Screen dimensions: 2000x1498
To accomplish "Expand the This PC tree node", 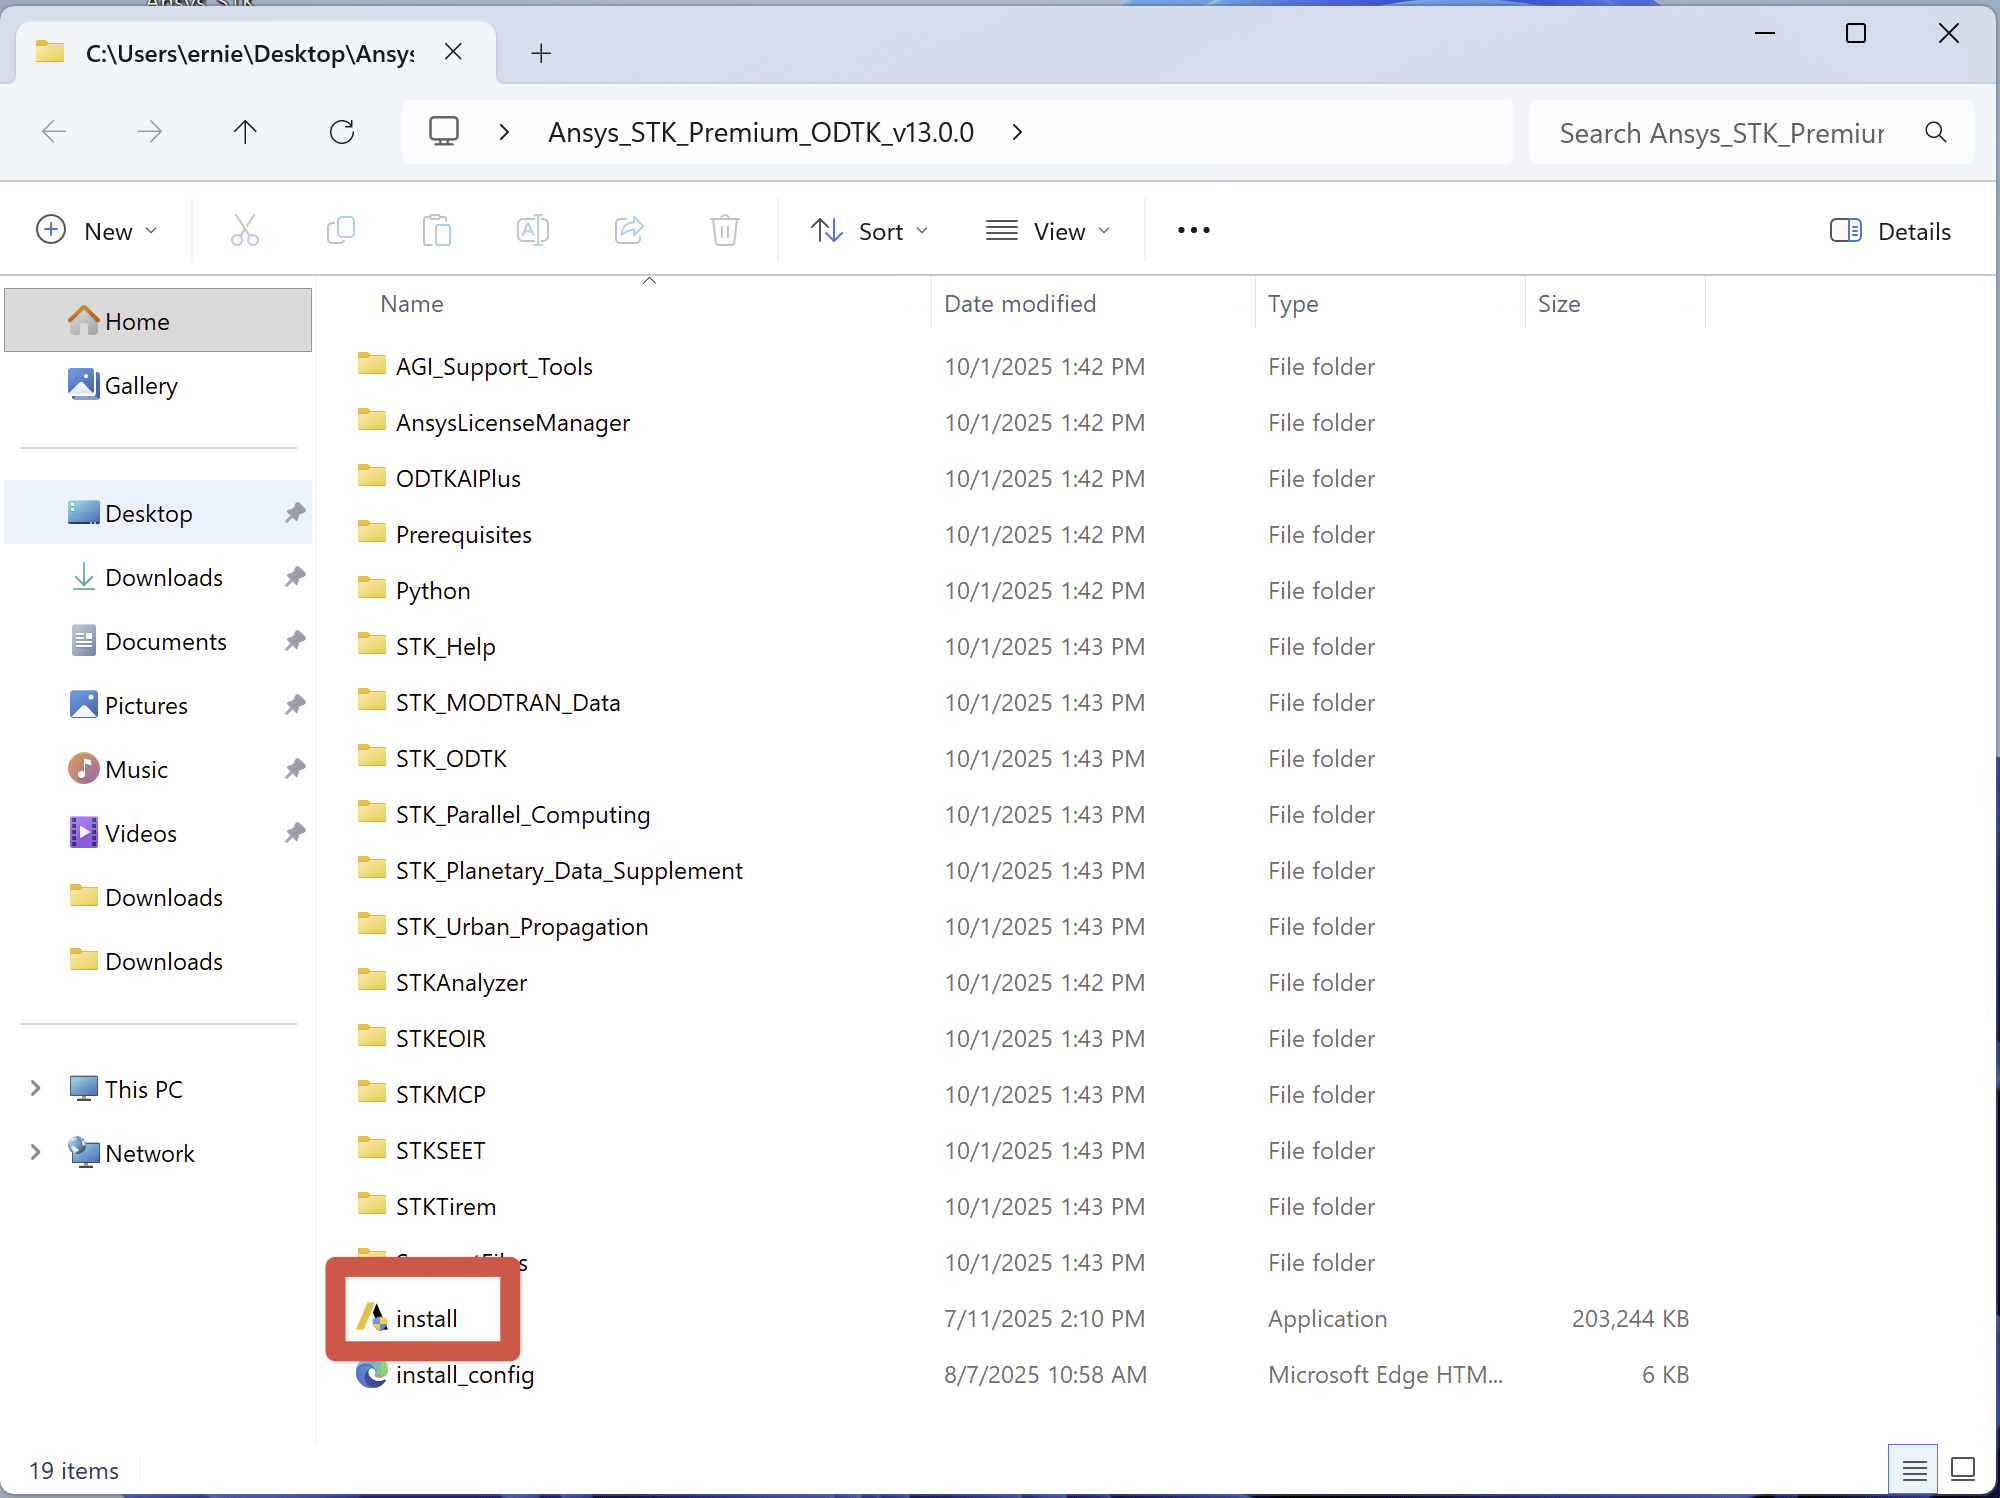I will [x=36, y=1088].
